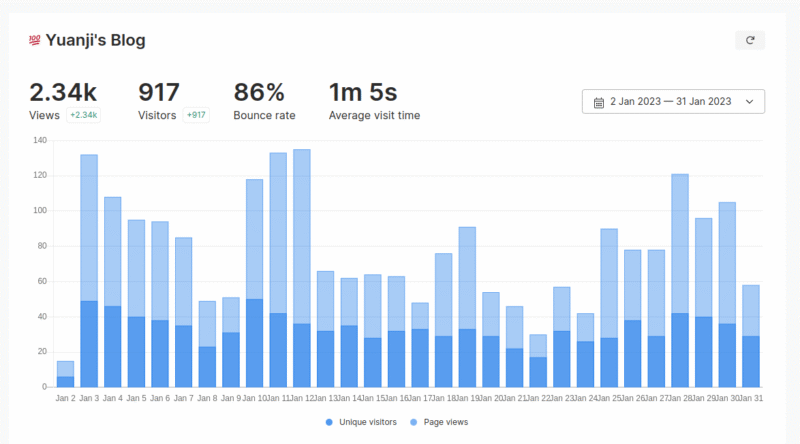Screen dimensions: 800x444
Task: Click the +917 visitors change badge
Action: click(x=196, y=115)
